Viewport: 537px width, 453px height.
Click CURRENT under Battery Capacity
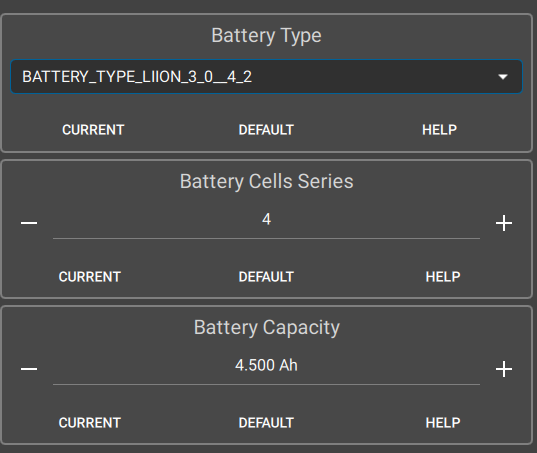pos(90,423)
